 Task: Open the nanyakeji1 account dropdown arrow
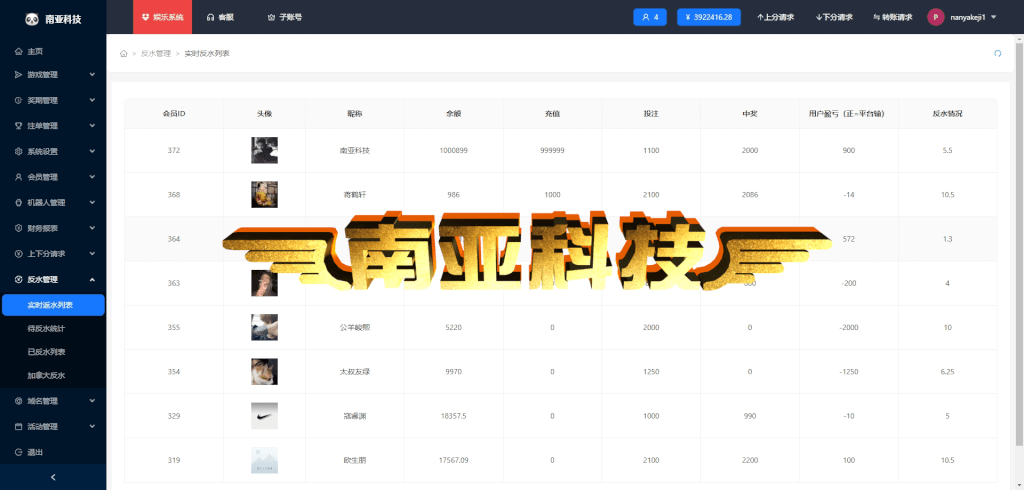click(x=993, y=18)
